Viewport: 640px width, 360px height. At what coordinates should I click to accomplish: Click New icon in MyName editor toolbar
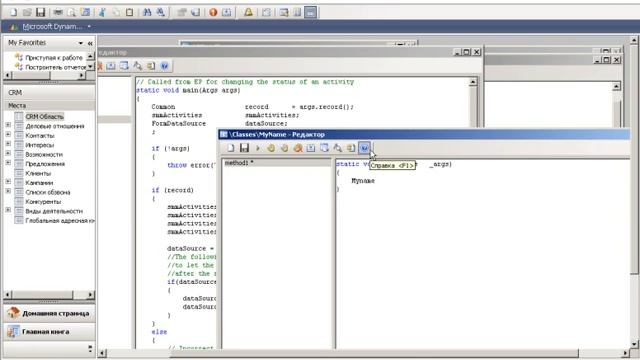tap(231, 148)
